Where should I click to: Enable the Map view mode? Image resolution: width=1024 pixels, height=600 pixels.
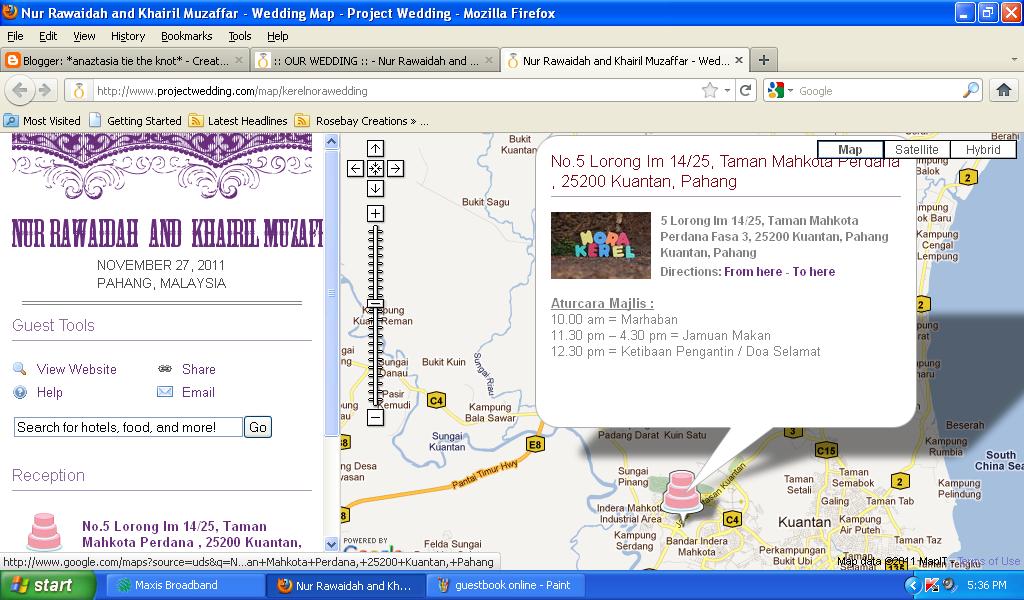[849, 149]
